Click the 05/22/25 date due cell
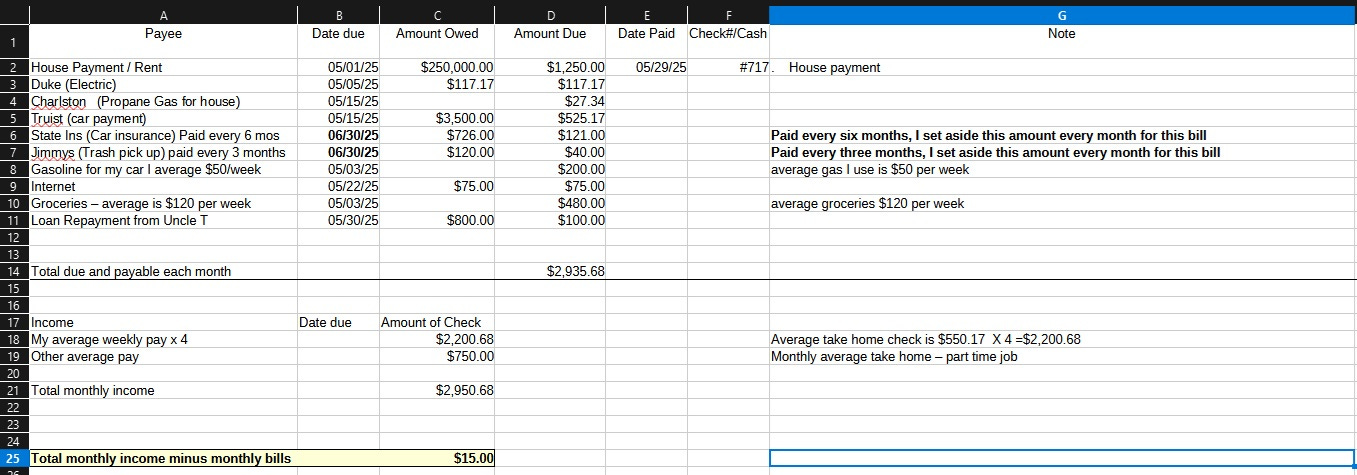This screenshot has height=475, width=1357. [338, 187]
